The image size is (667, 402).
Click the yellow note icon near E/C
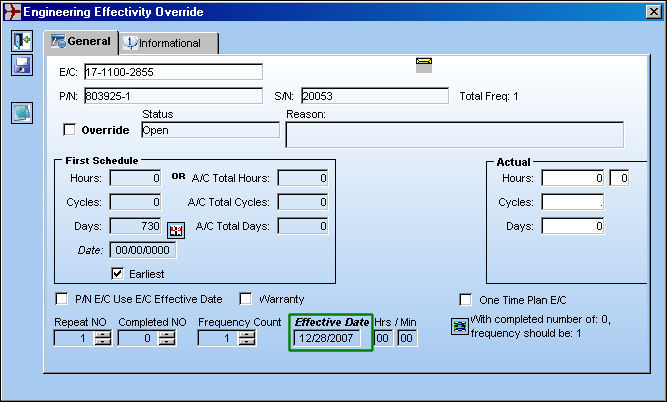(x=424, y=65)
